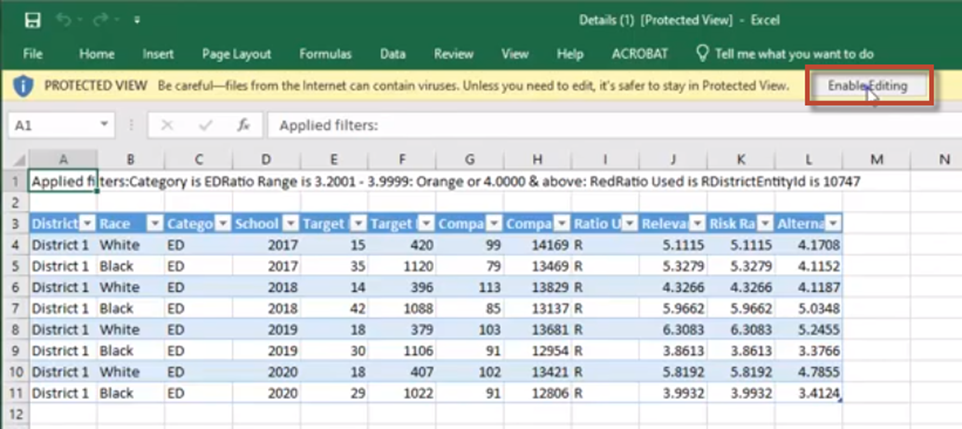962x429 pixels.
Task: Open the Relevant column filter dropdown
Action: coord(698,223)
